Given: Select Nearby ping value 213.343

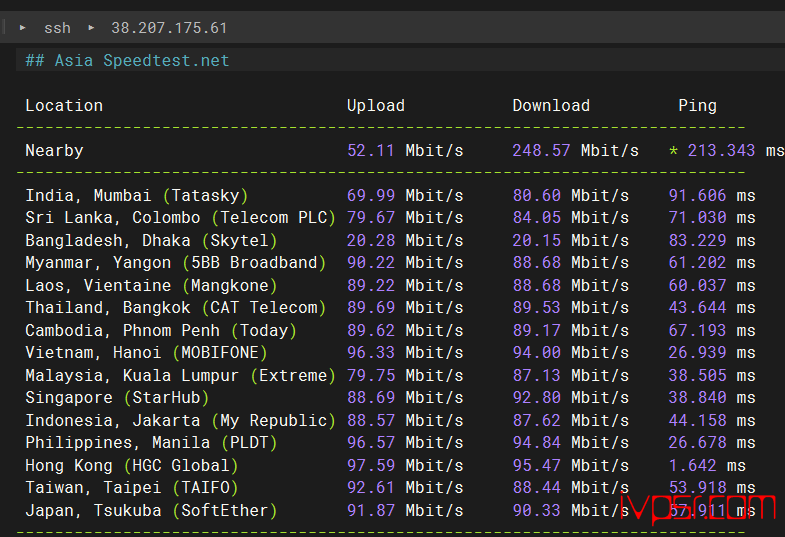Looking at the screenshot, I should click(x=721, y=151).
